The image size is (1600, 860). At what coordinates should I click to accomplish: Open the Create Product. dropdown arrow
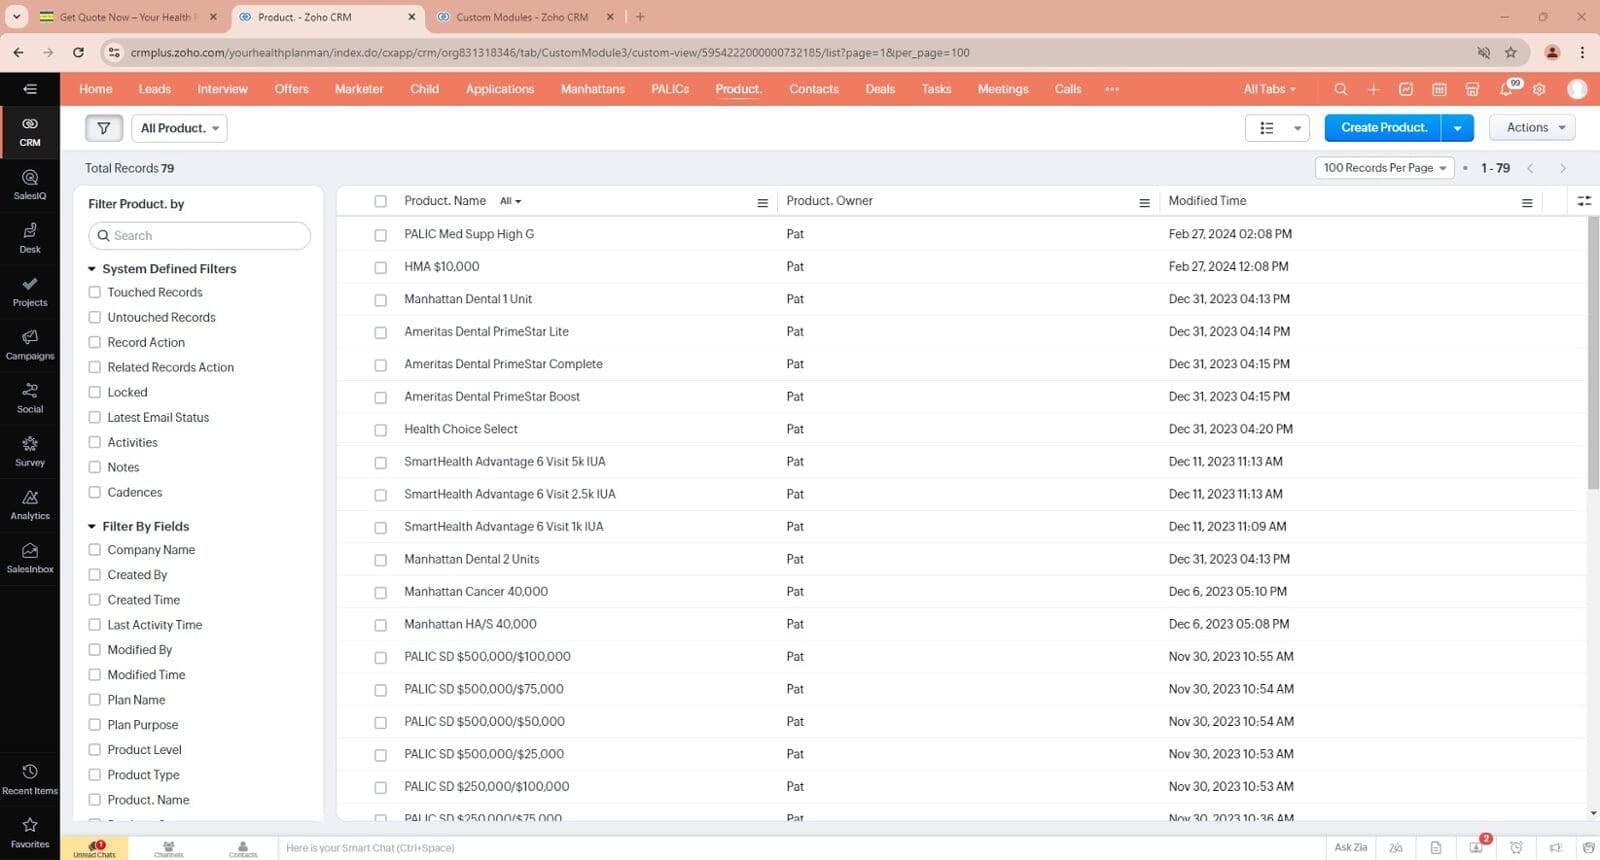click(x=1458, y=128)
